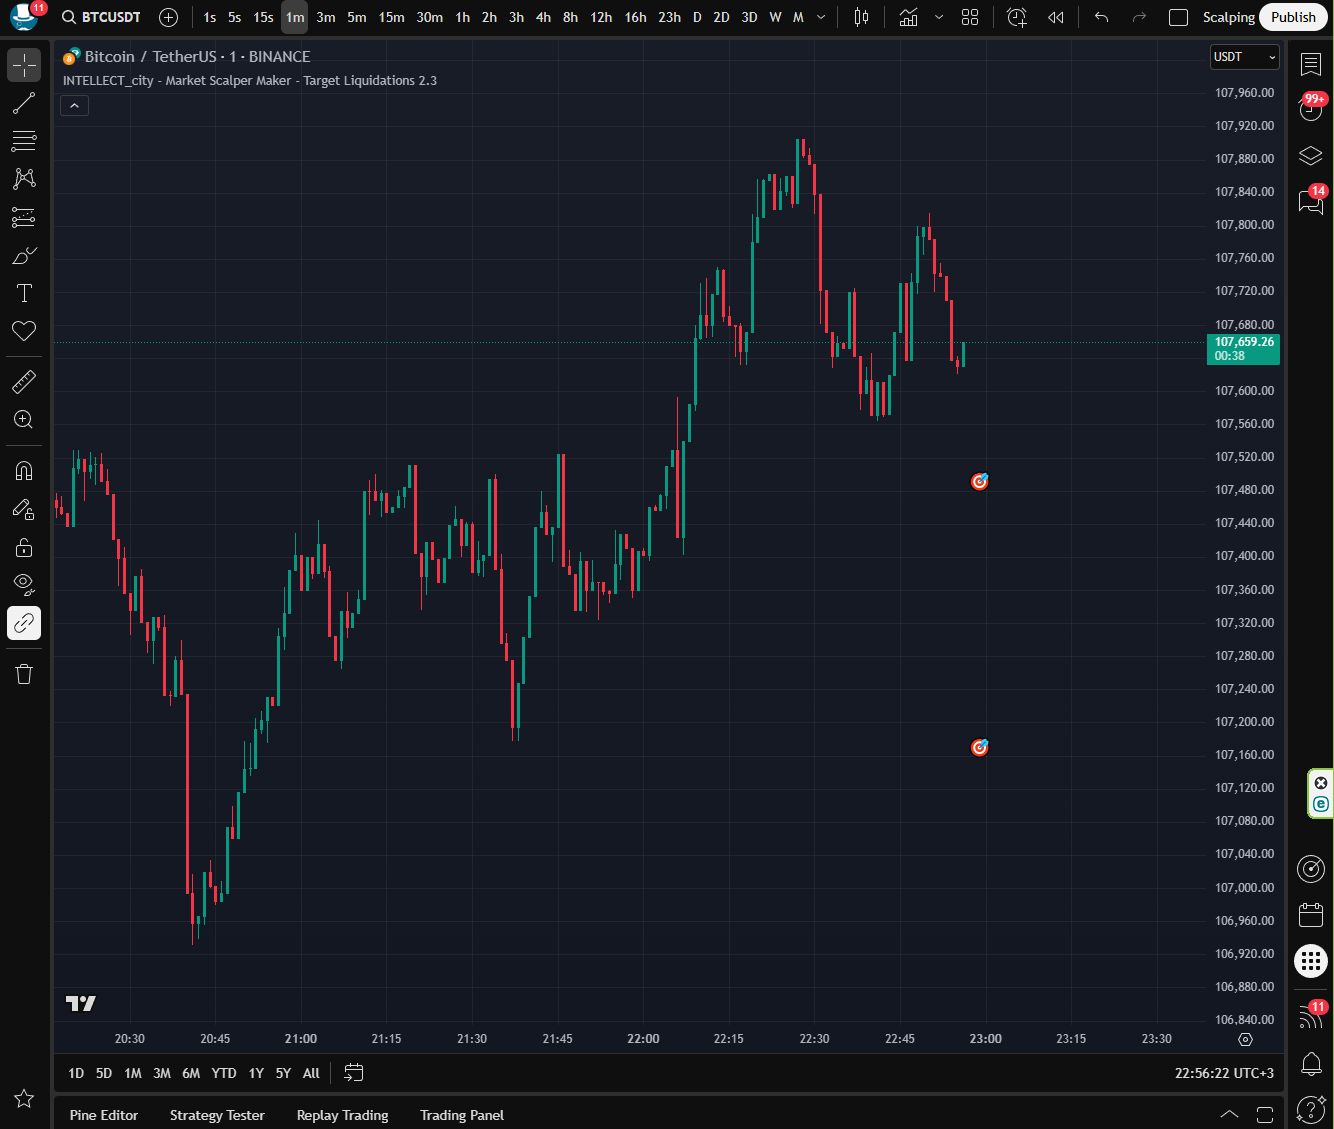
Task: Click the upper liquidation target marker
Action: pos(980,482)
